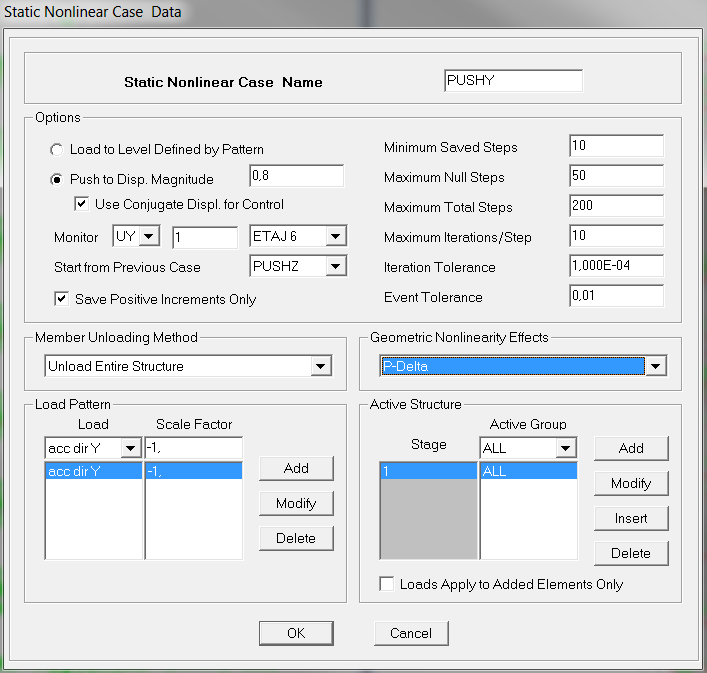Open the Active Group ALL dropdown

tap(565, 448)
